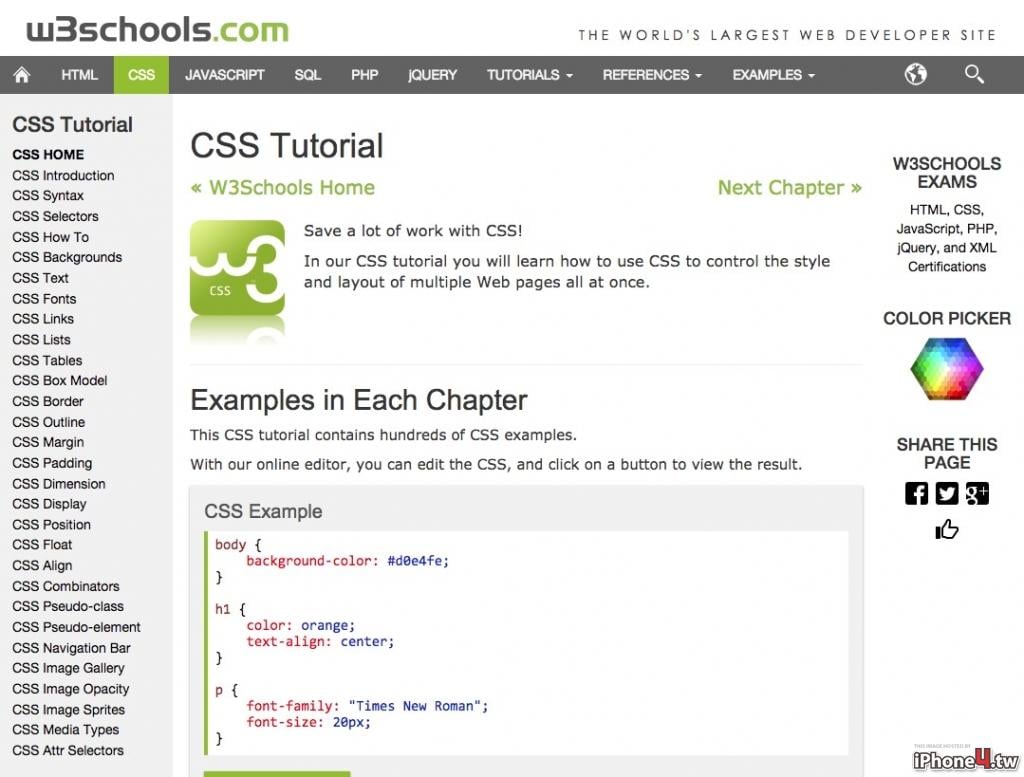Click the 'Examples in Each Chapter' heading
The height and width of the screenshot is (777, 1024).
(359, 400)
